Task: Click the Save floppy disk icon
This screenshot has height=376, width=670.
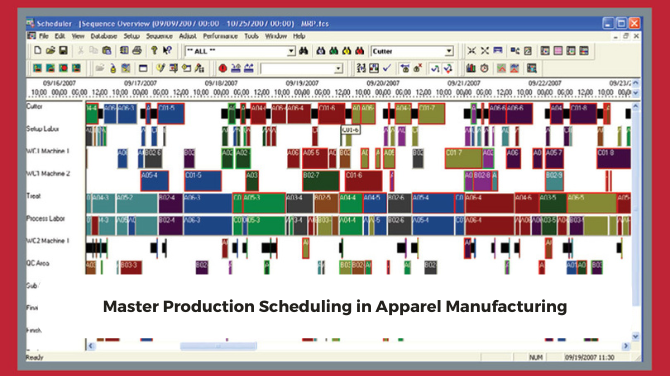Action: 63,51
